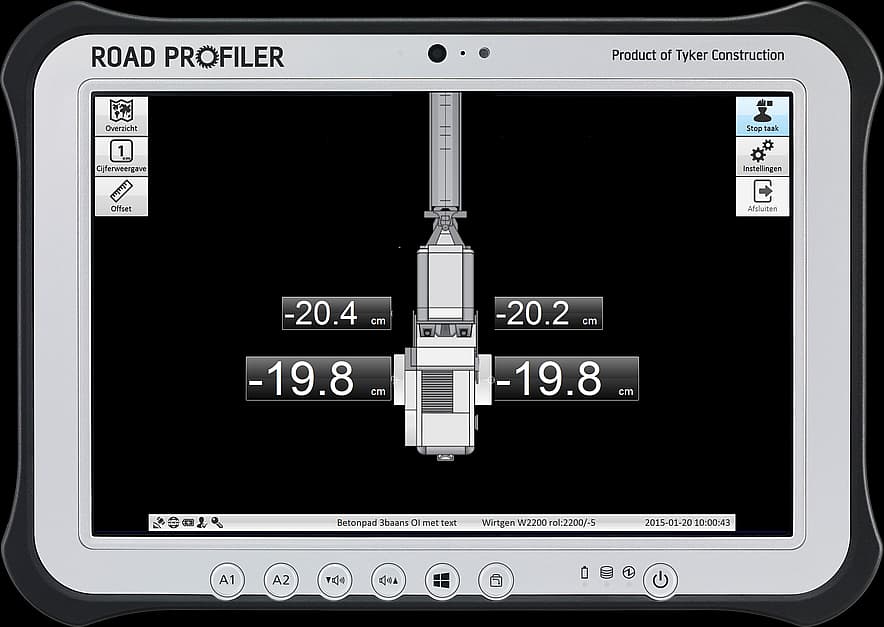Click the globe icon in status bar
The image size is (884, 627).
(173, 523)
